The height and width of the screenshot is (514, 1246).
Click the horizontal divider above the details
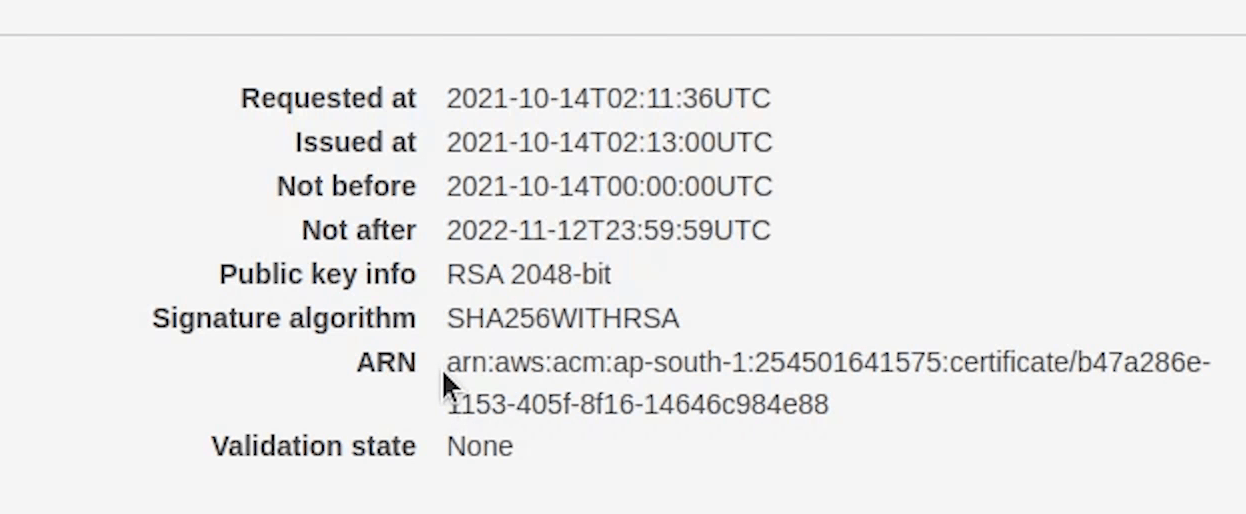(623, 35)
